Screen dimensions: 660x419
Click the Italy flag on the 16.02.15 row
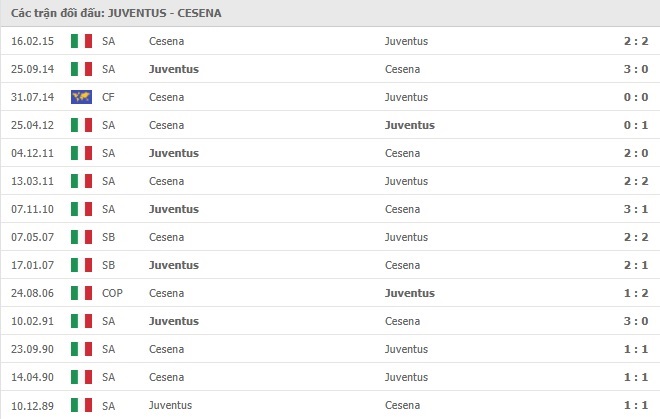pyautogui.click(x=81, y=41)
